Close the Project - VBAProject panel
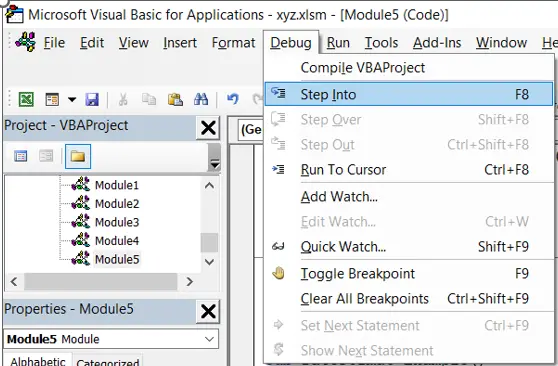Screen dimensions: 558x366 208,128
